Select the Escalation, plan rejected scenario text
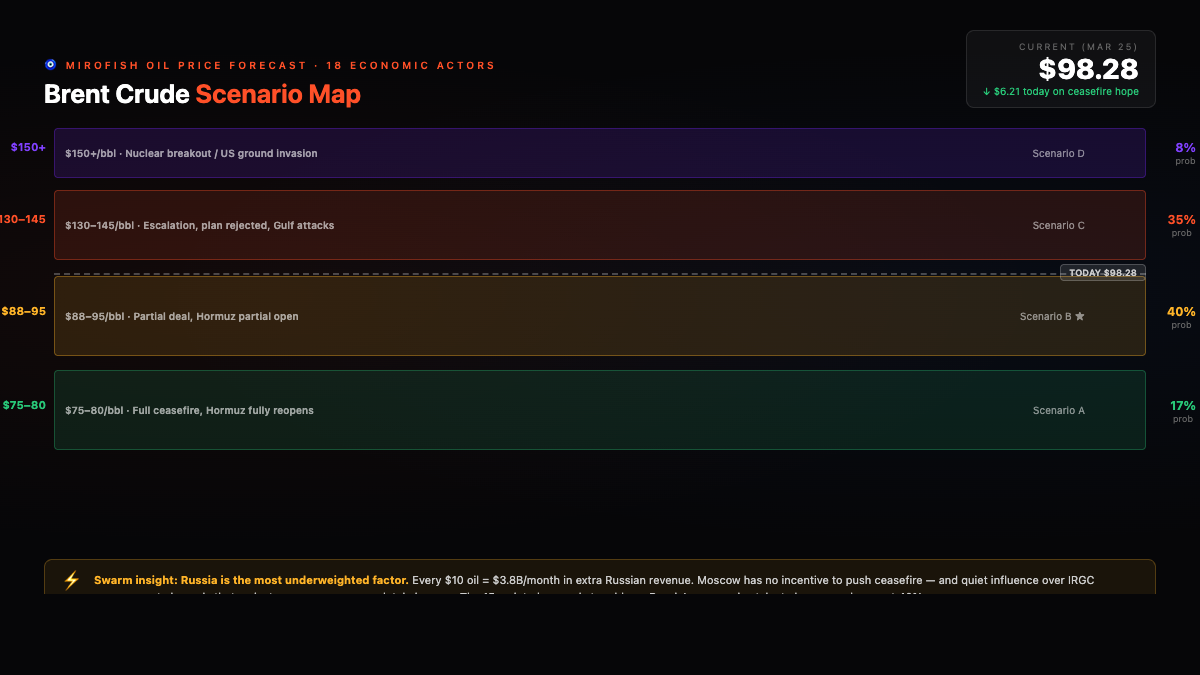The width and height of the screenshot is (1200, 675). click(x=199, y=226)
